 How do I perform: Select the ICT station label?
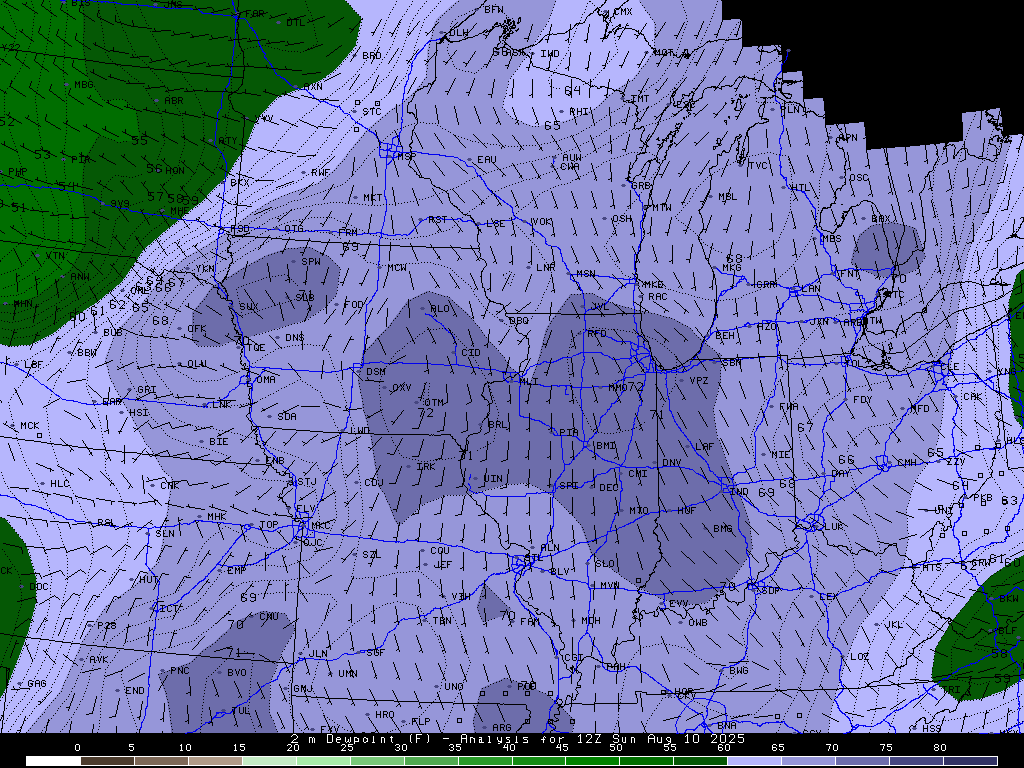[168, 608]
